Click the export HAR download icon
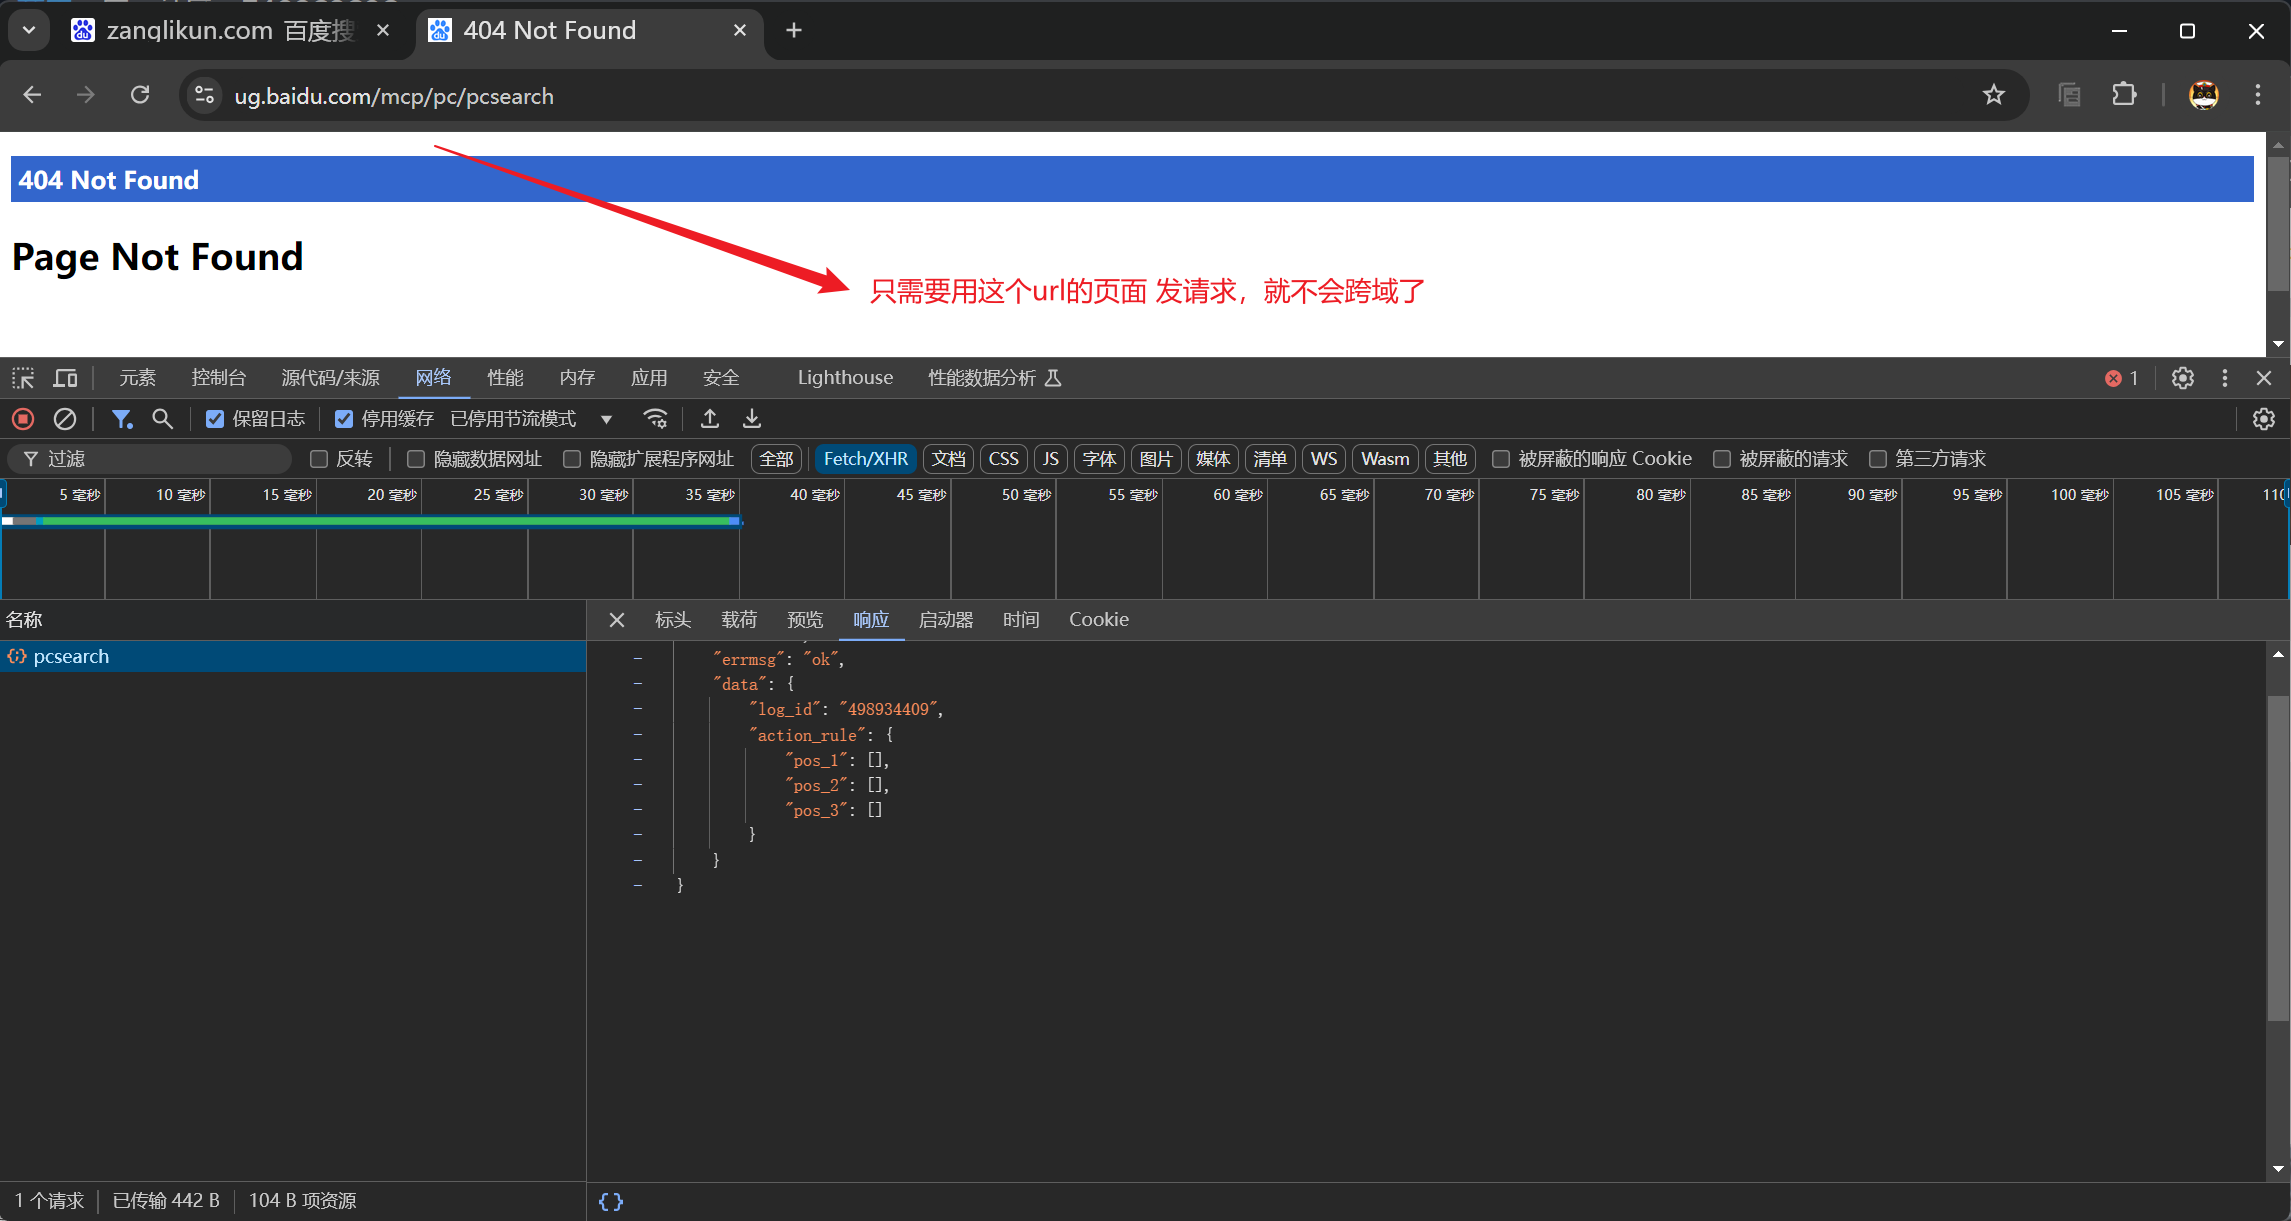 click(x=752, y=419)
